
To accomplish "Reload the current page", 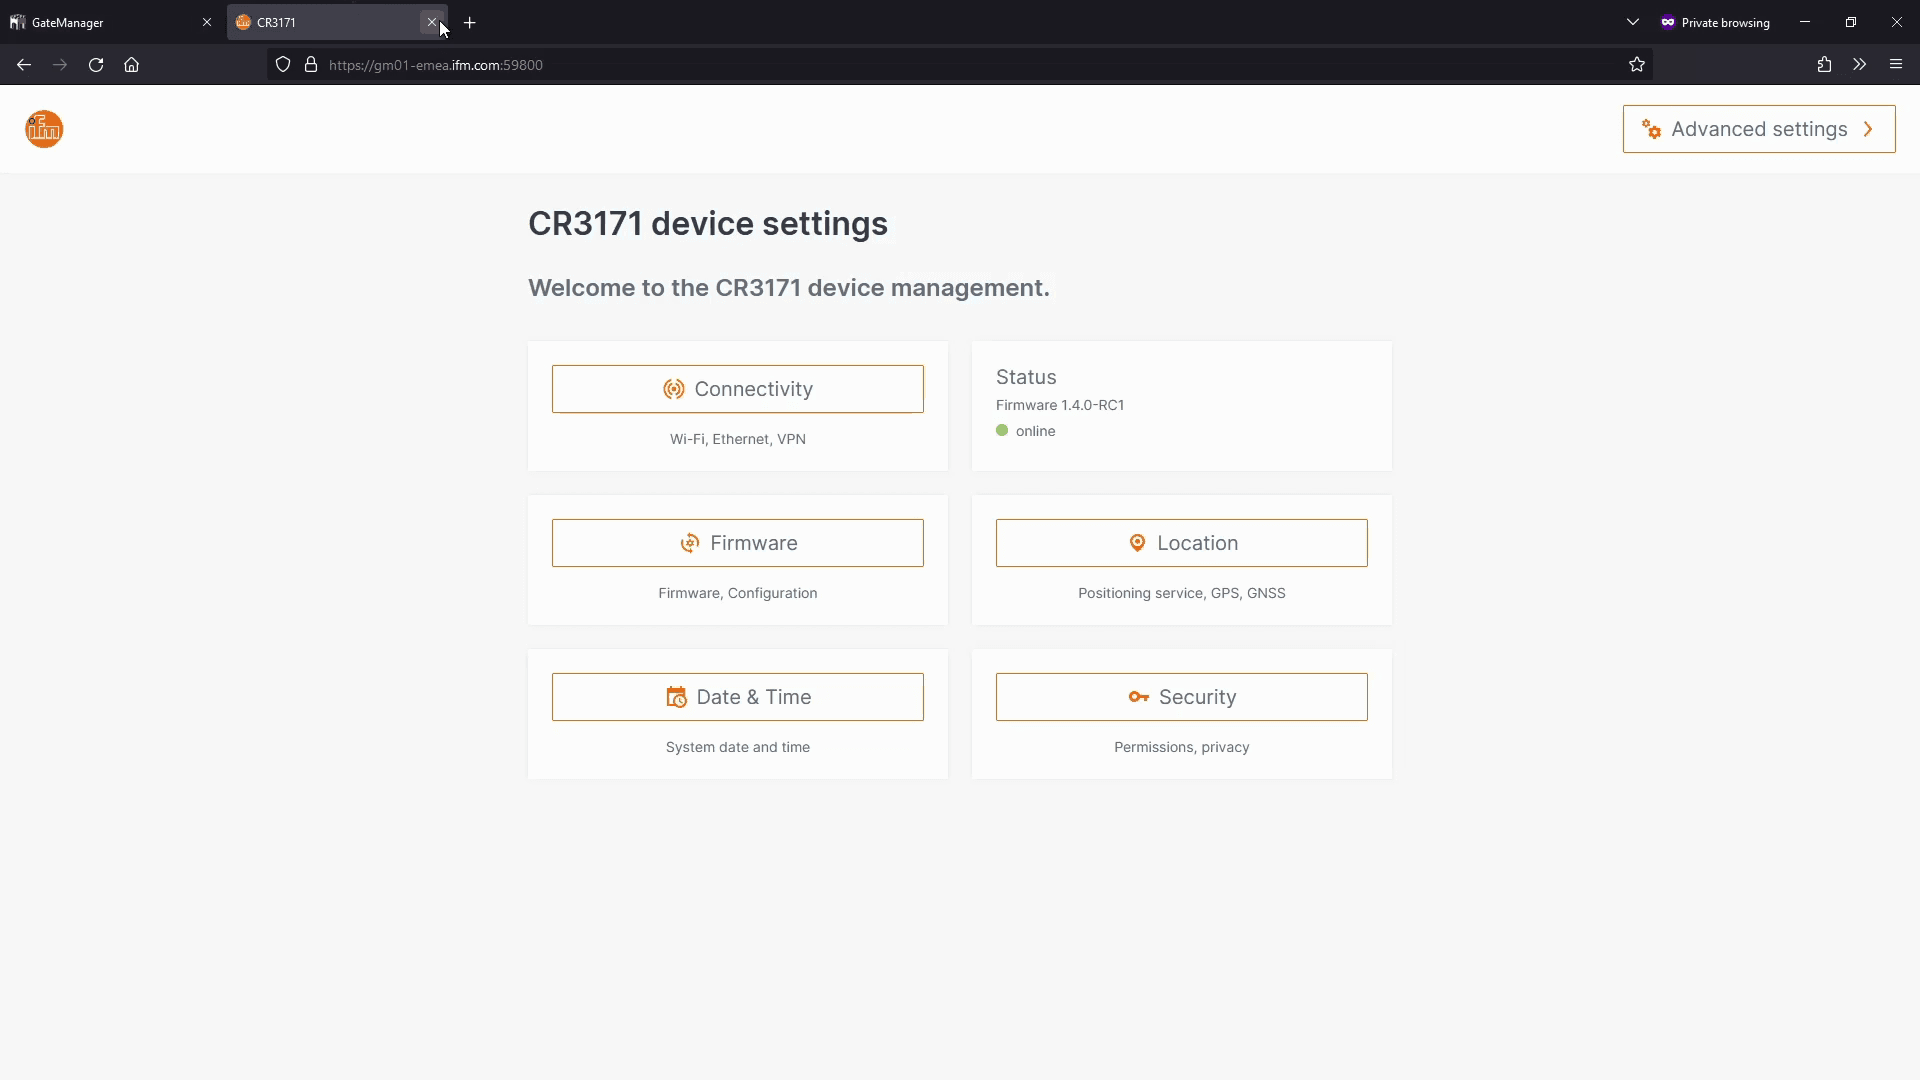I will point(96,65).
